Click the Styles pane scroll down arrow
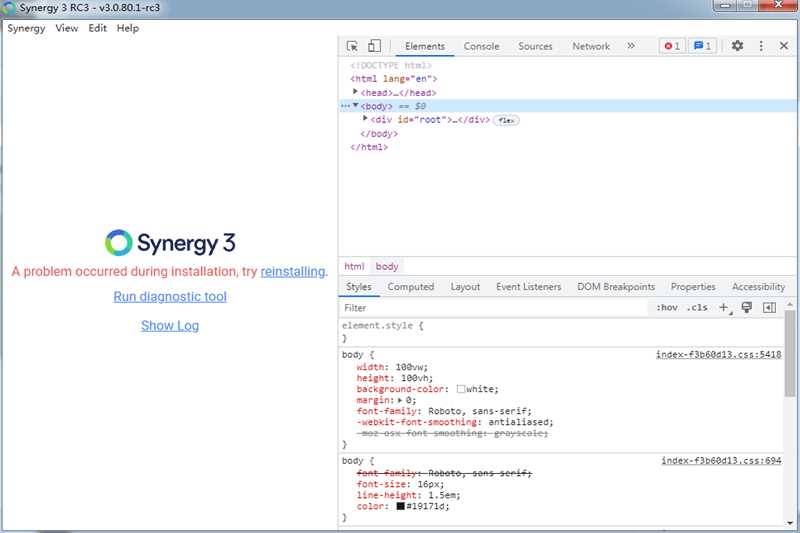 click(790, 523)
